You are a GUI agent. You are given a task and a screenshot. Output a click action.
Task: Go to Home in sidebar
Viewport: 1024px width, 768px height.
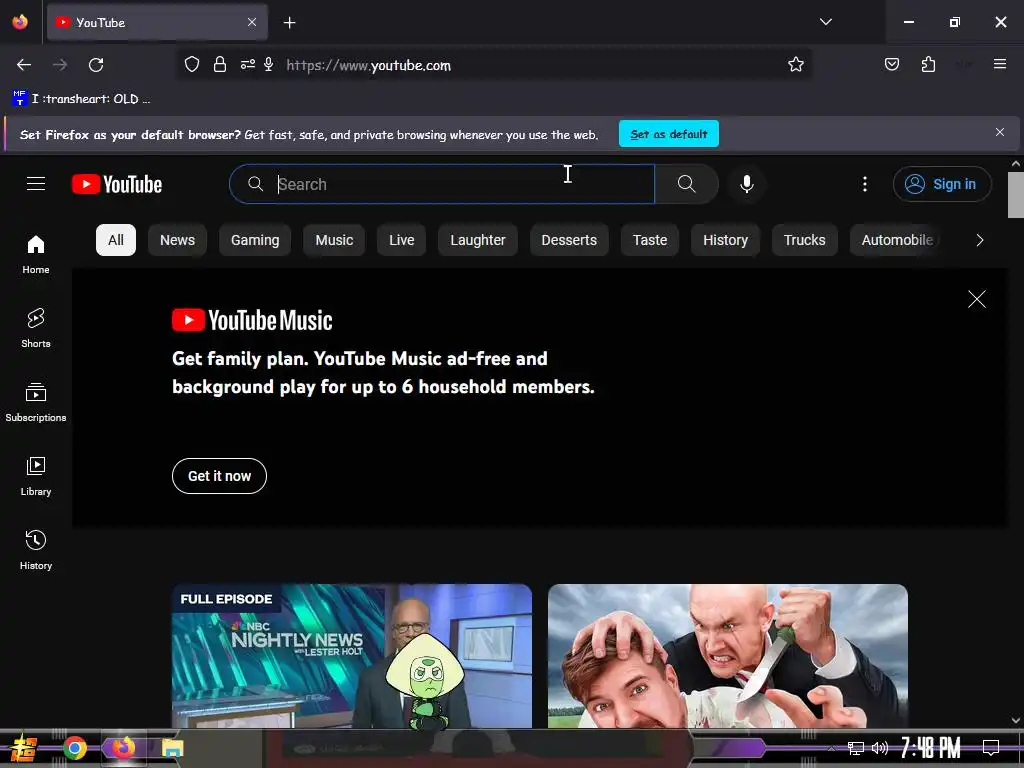tap(36, 255)
